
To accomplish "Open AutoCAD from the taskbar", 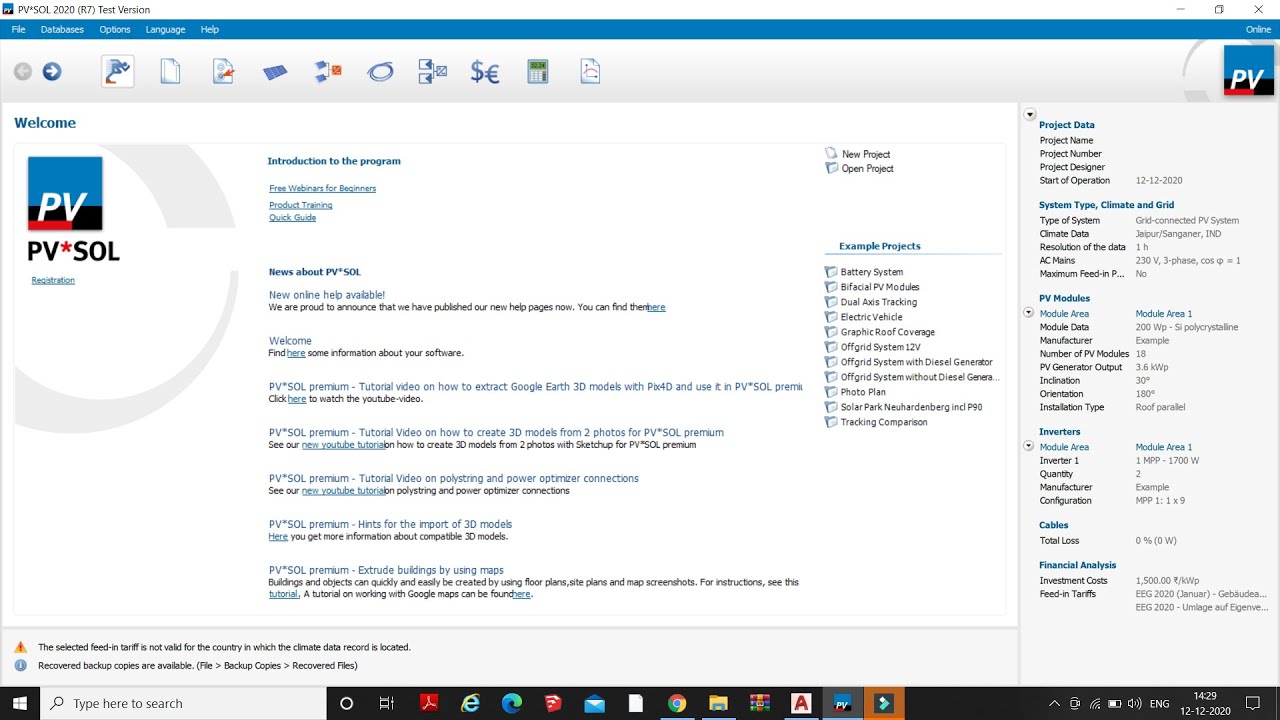I will (801, 703).
